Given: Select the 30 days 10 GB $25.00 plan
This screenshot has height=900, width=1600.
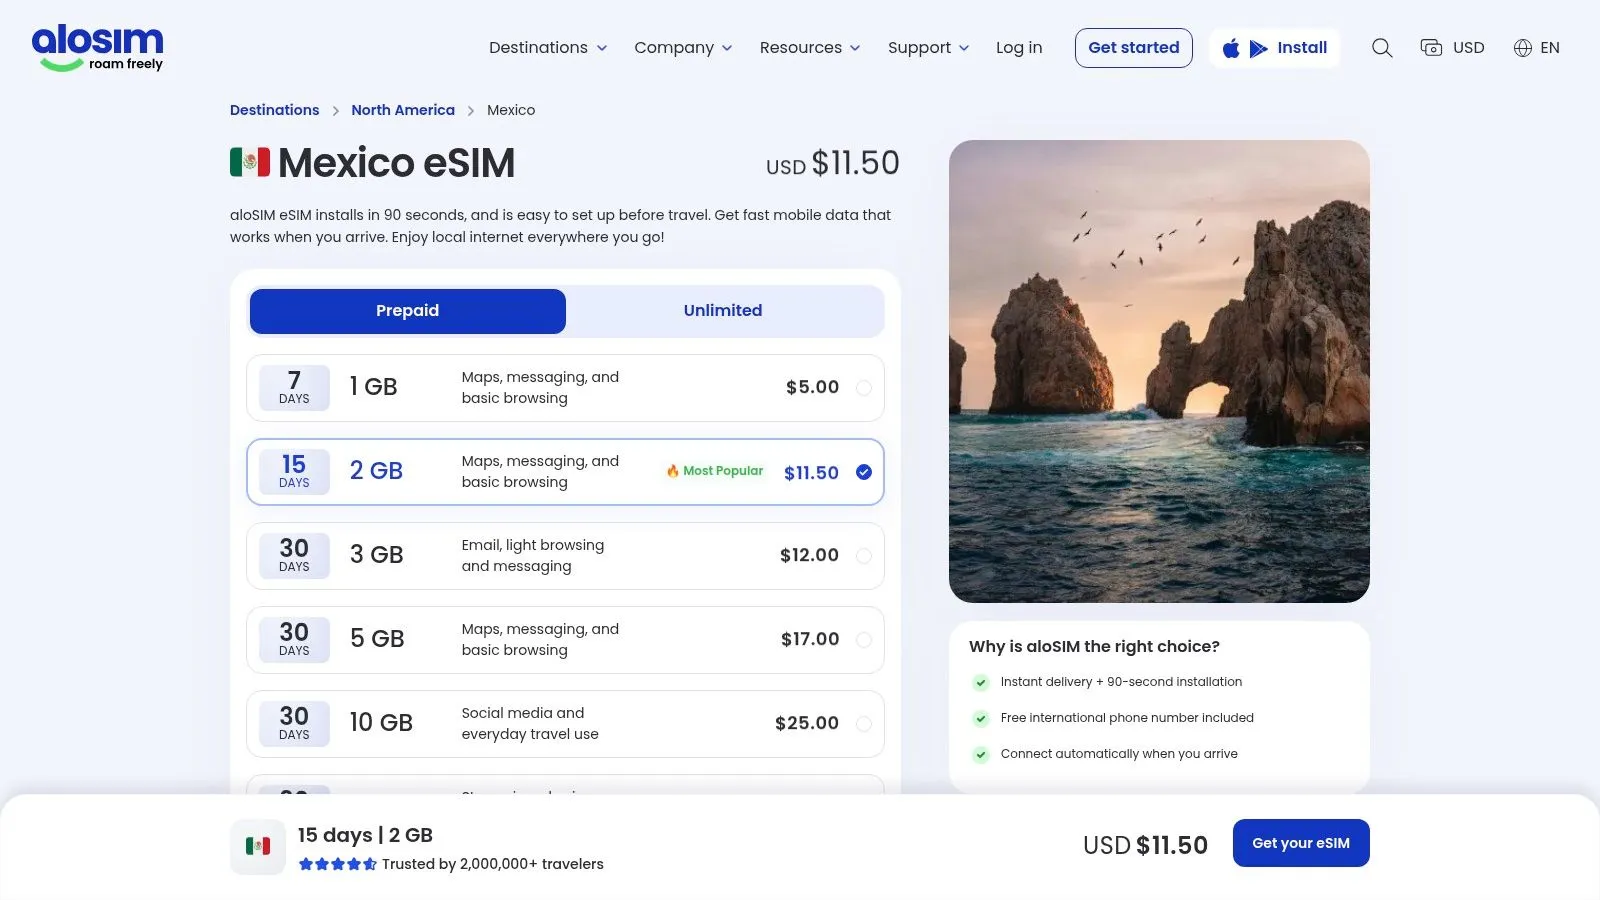Looking at the screenshot, I should [x=565, y=724].
